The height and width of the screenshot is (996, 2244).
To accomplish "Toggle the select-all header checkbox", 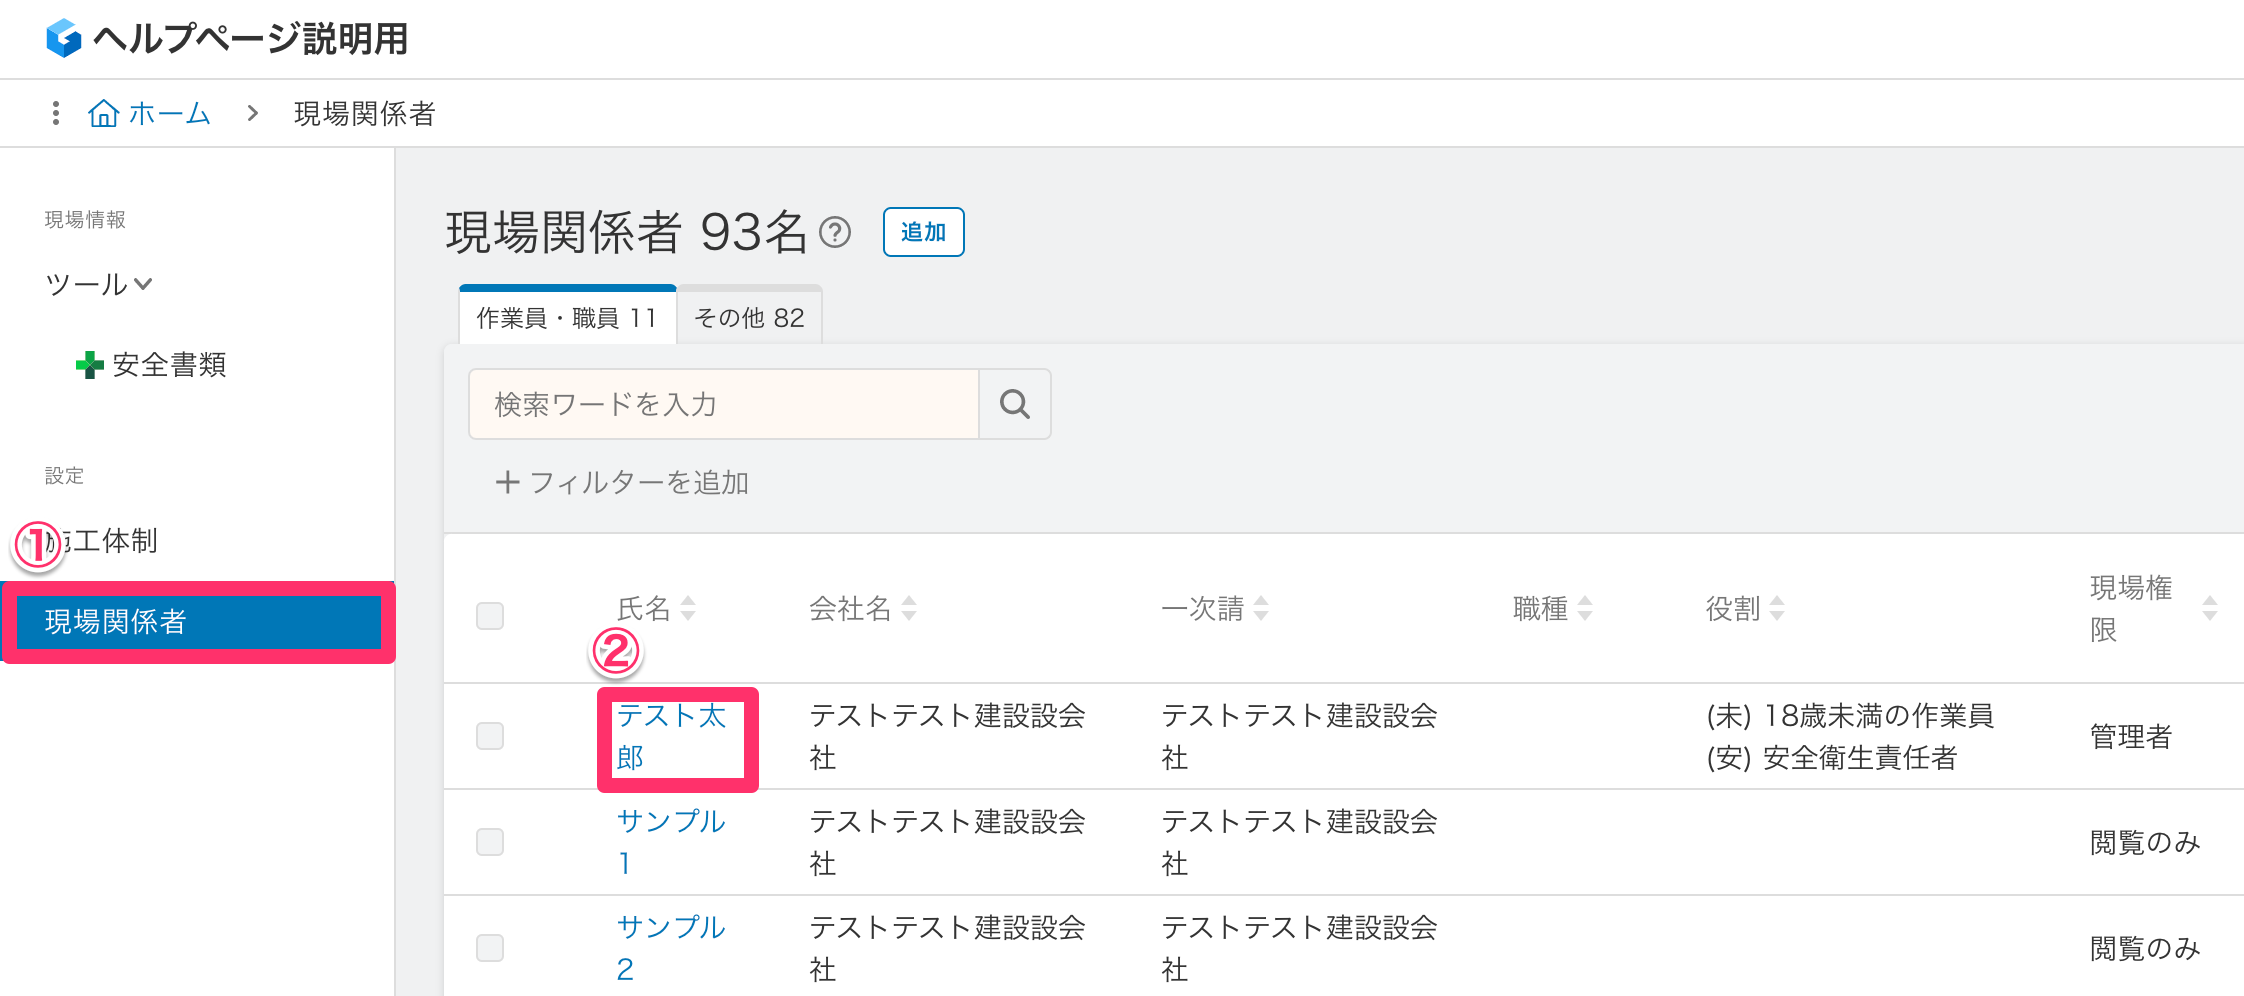I will pos(490,616).
